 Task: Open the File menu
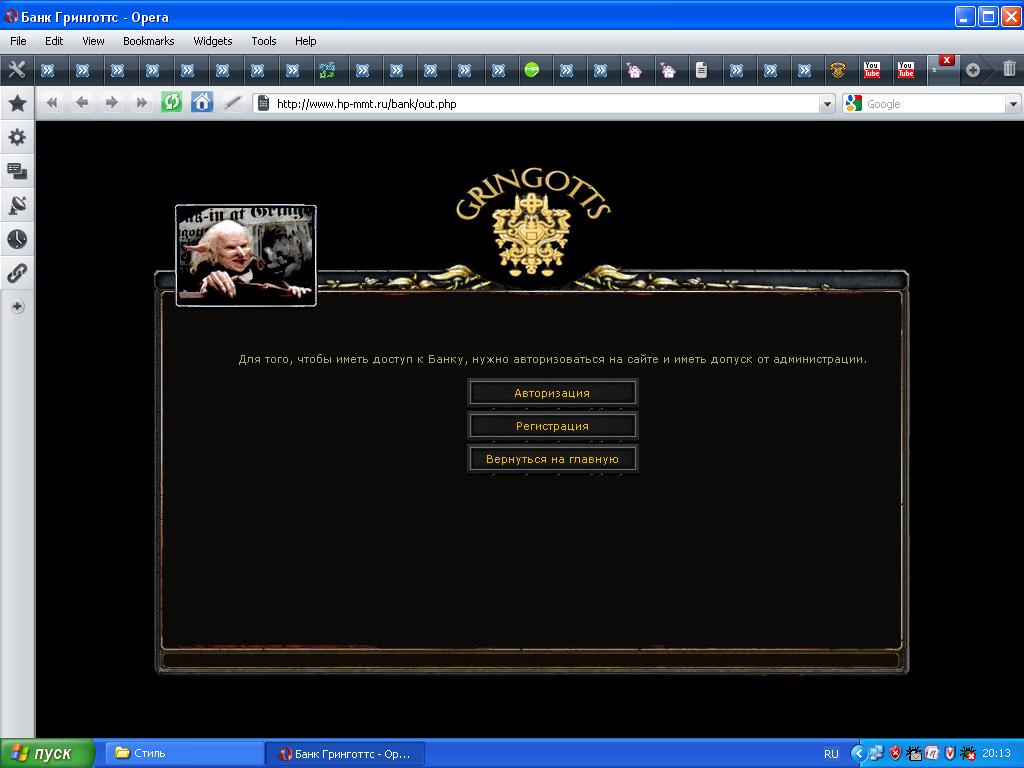pyautogui.click(x=18, y=41)
